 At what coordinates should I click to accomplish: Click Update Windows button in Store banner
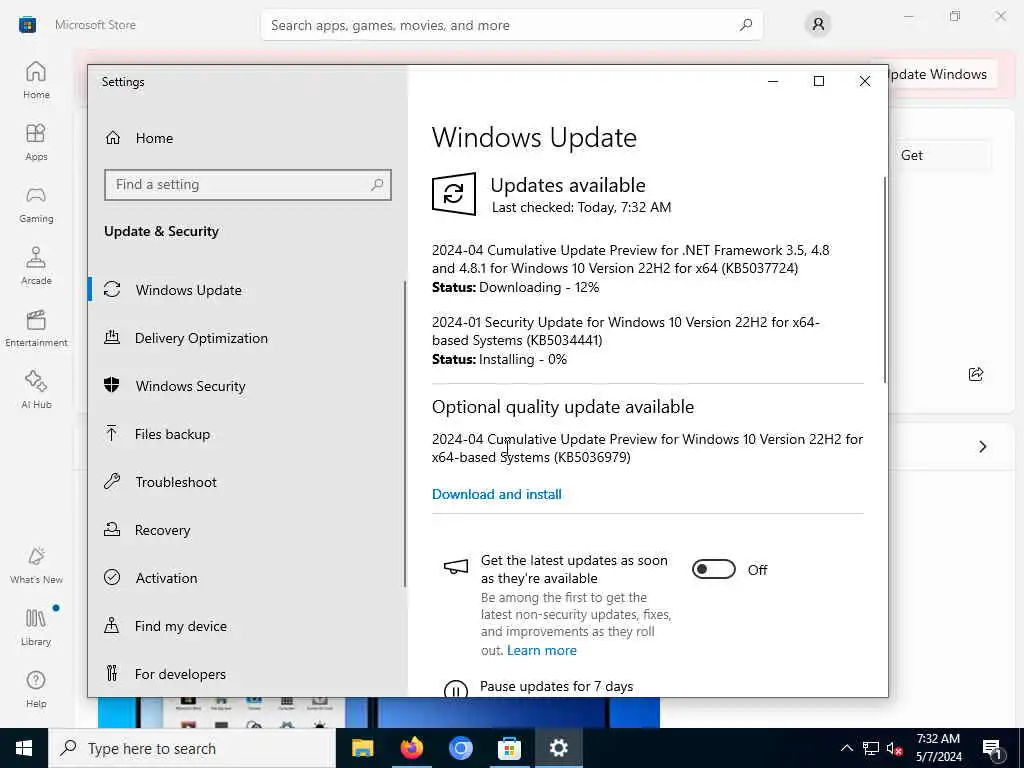(940, 74)
